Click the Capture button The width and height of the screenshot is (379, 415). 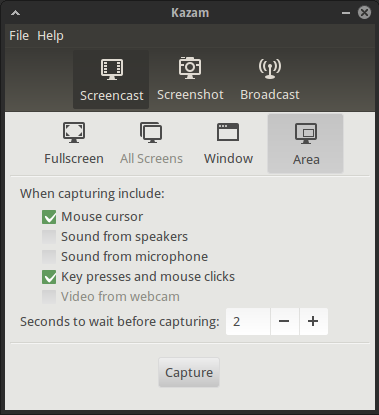coord(189,372)
